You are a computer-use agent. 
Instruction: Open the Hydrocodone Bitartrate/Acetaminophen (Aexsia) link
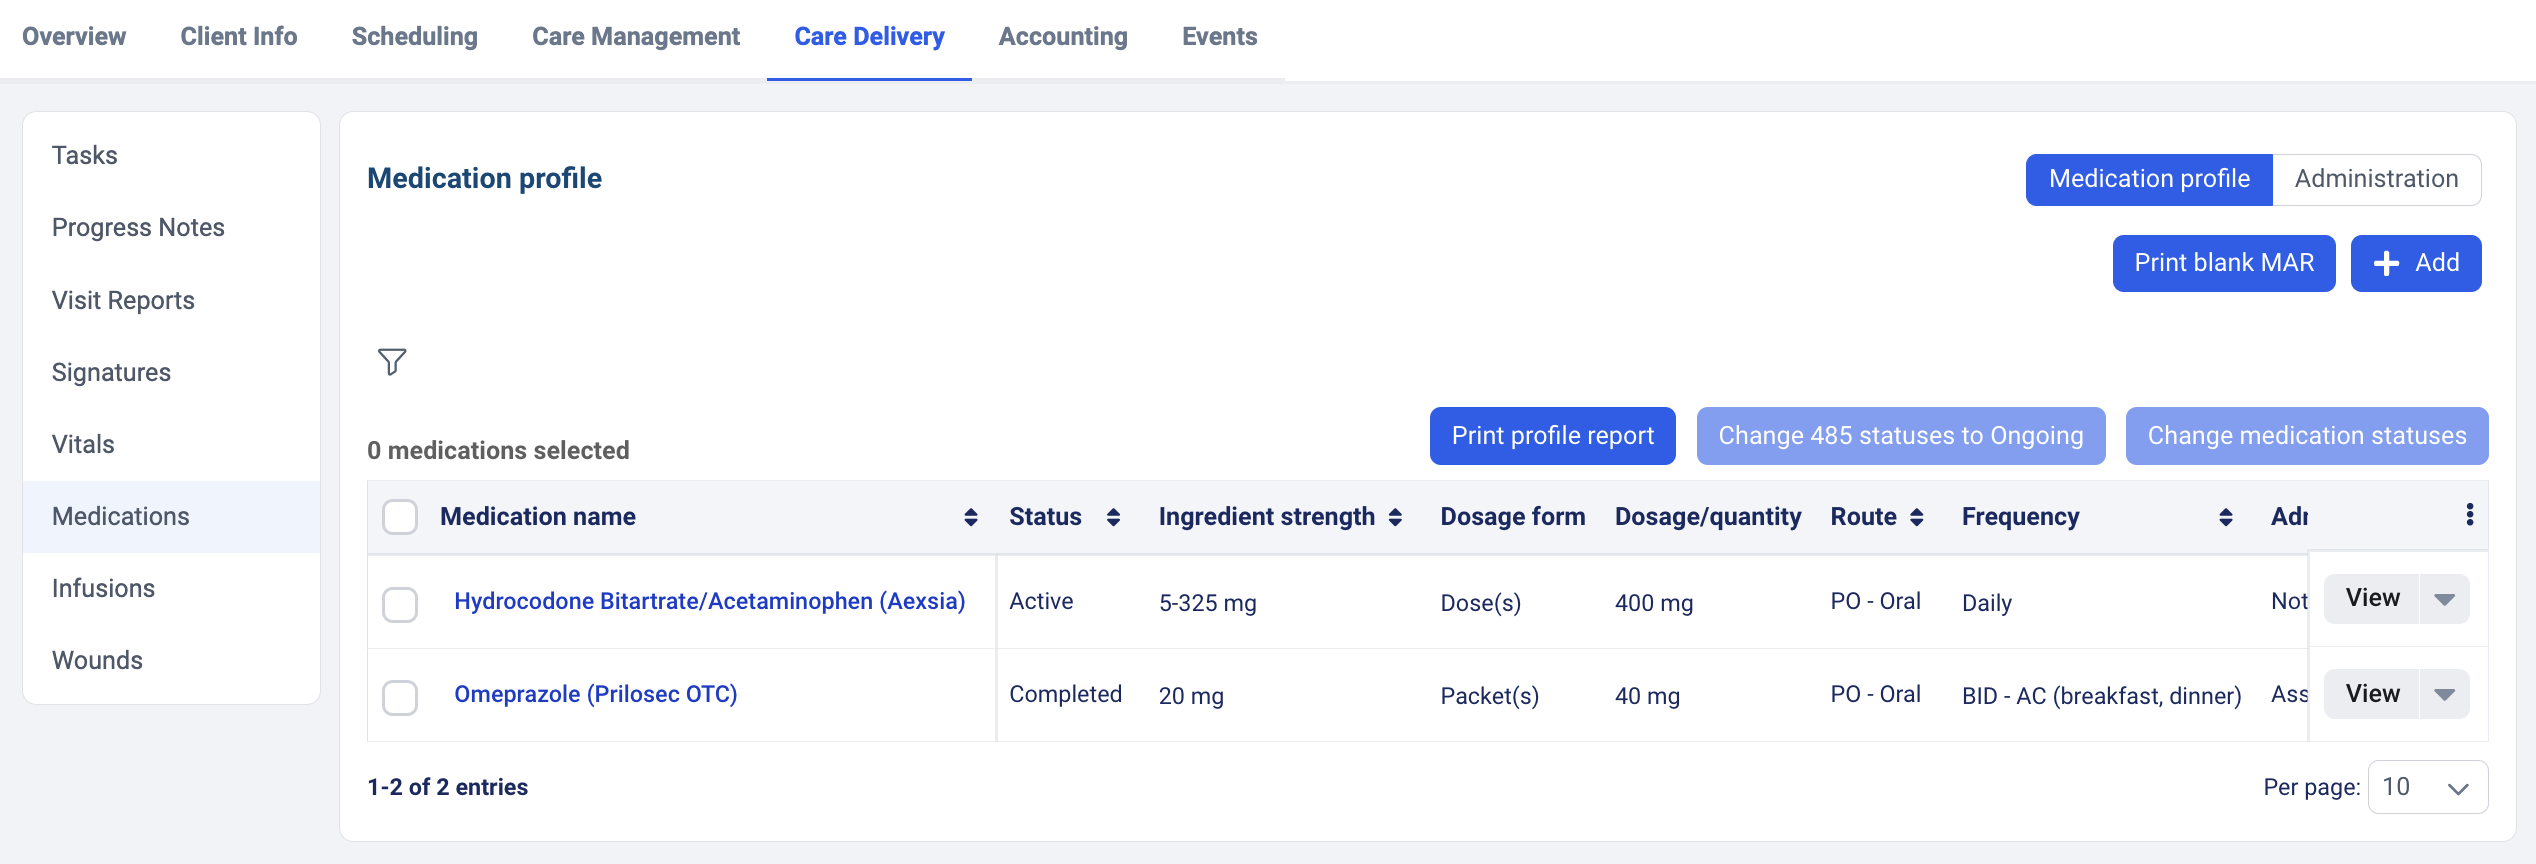pyautogui.click(x=709, y=601)
